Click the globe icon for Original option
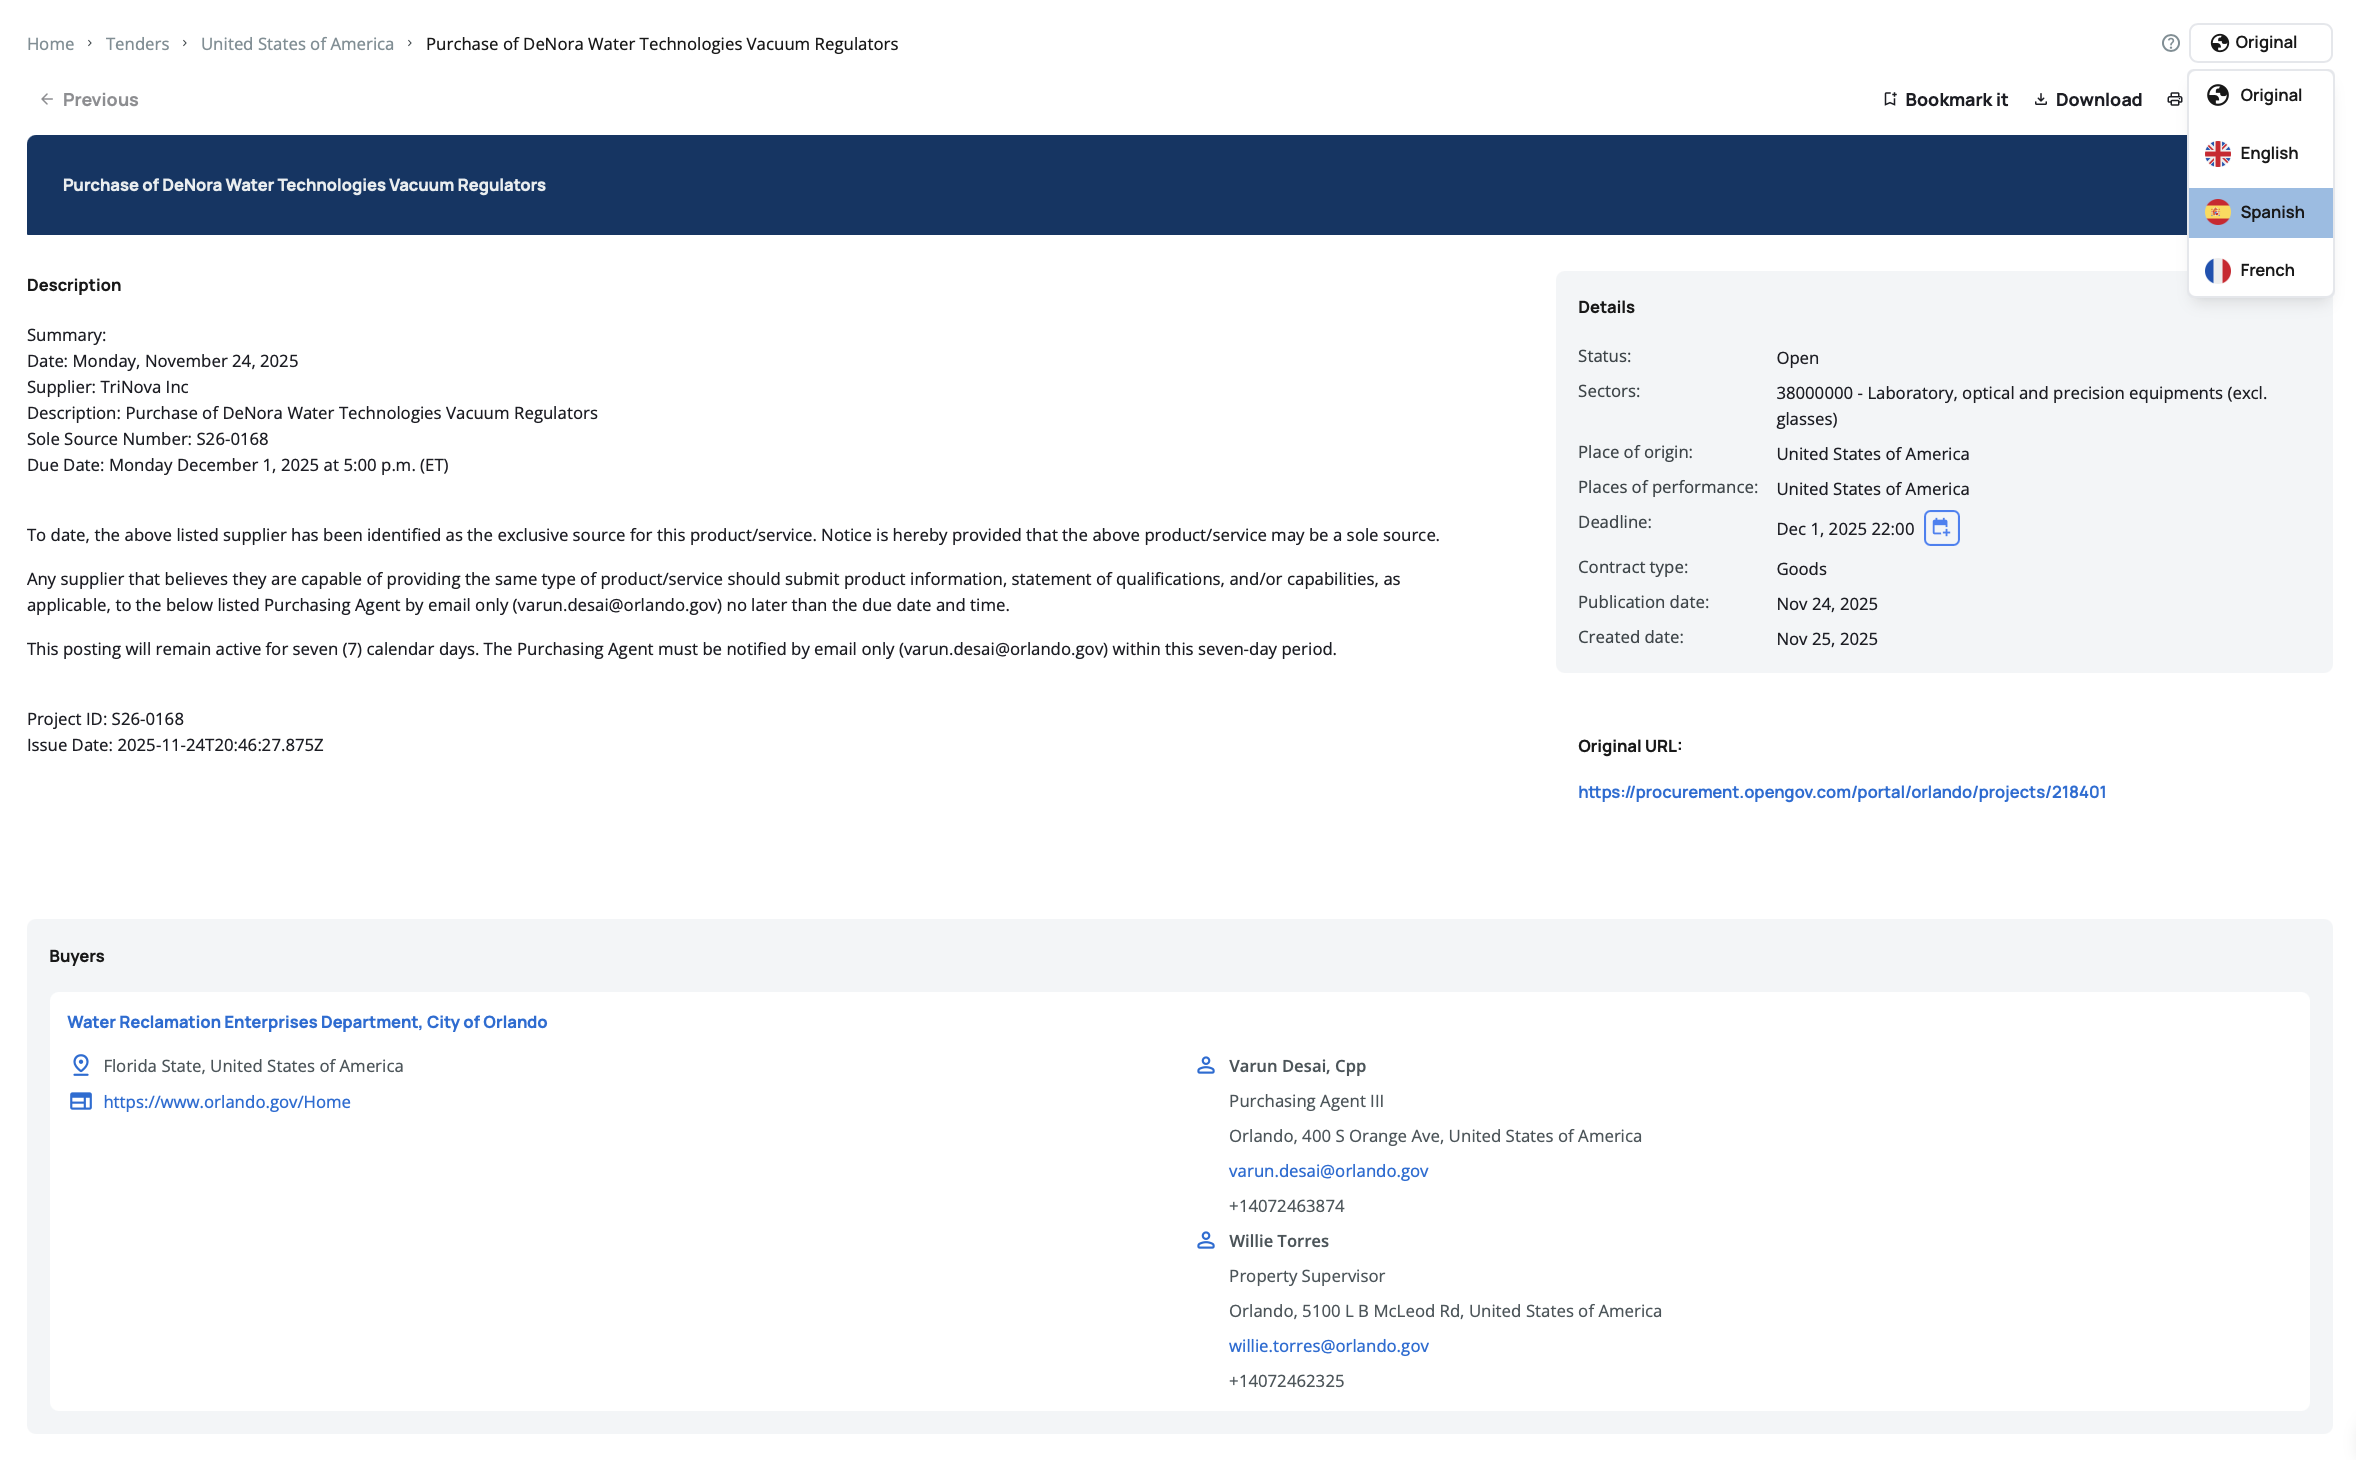This screenshot has width=2356, height=1460. [x=2218, y=95]
